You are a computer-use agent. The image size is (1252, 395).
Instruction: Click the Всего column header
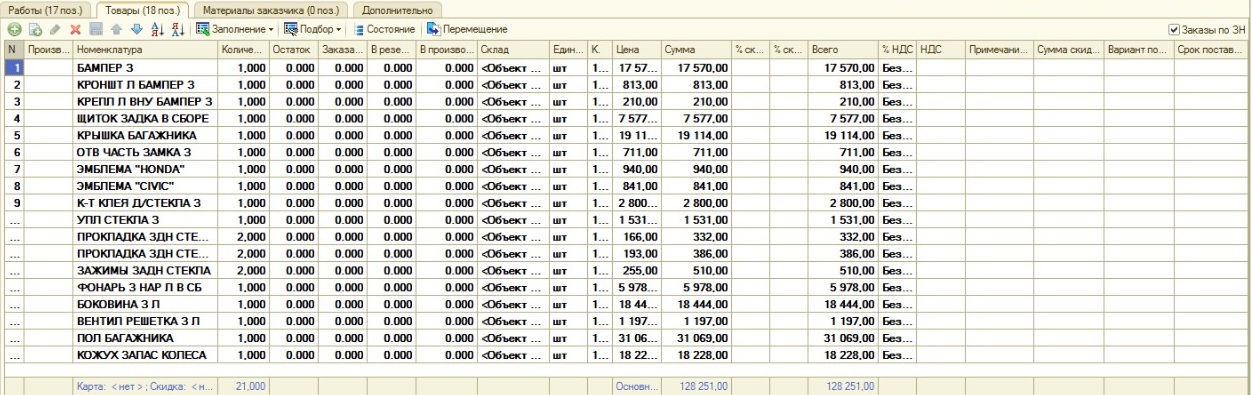[x=845, y=49]
